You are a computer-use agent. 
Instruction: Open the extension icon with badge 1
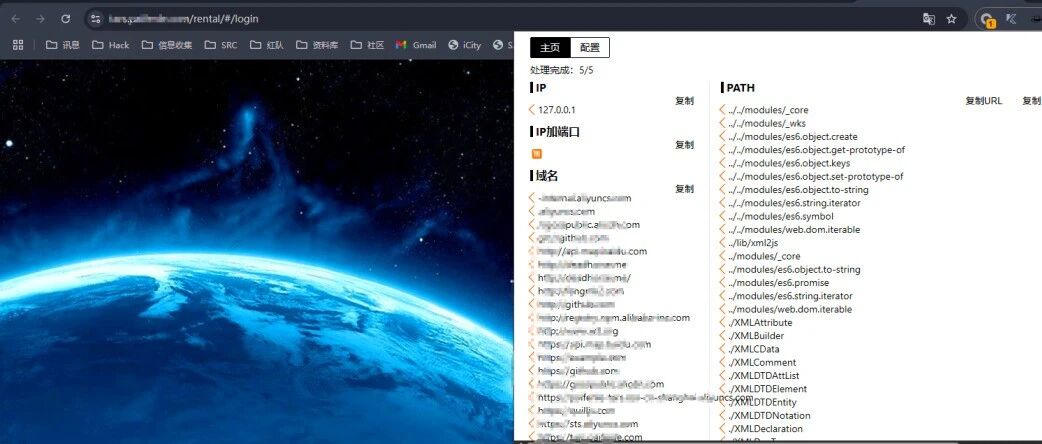[x=988, y=20]
